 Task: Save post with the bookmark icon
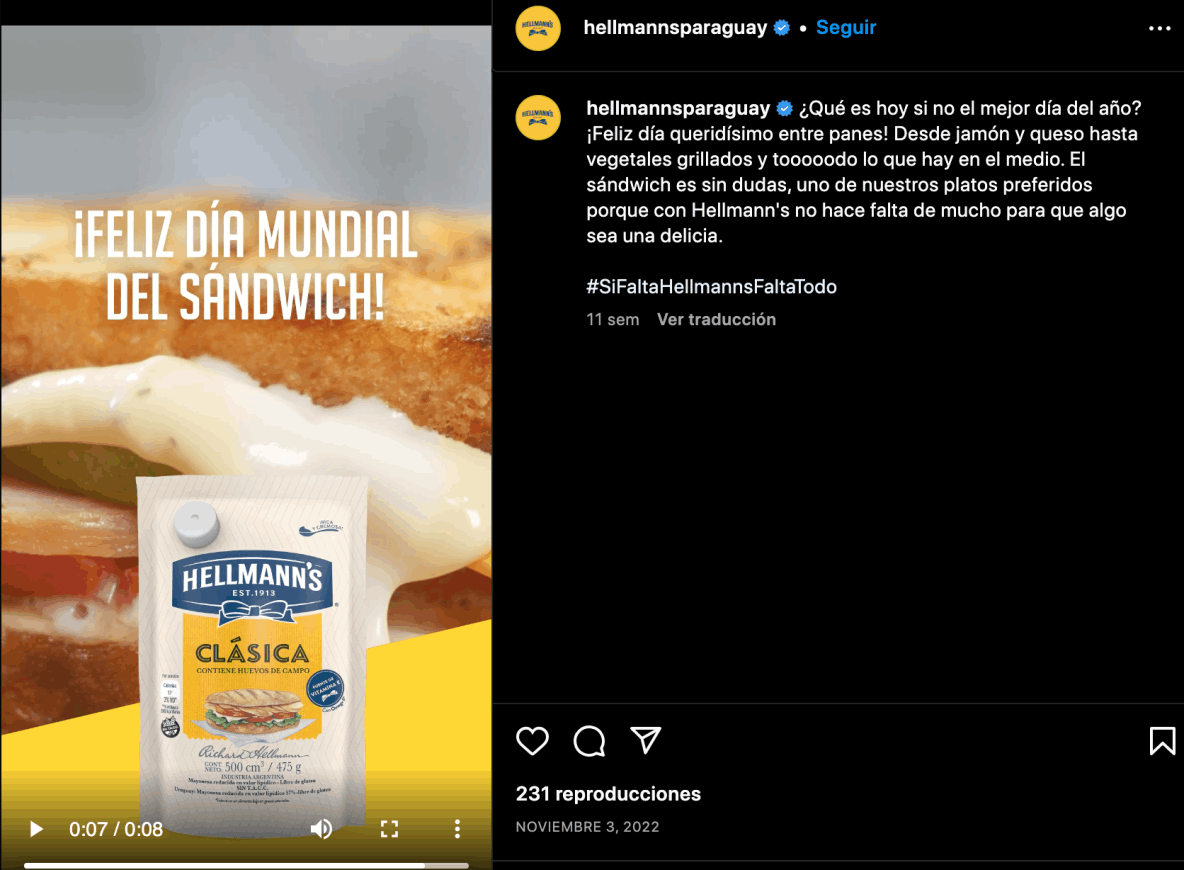1162,741
